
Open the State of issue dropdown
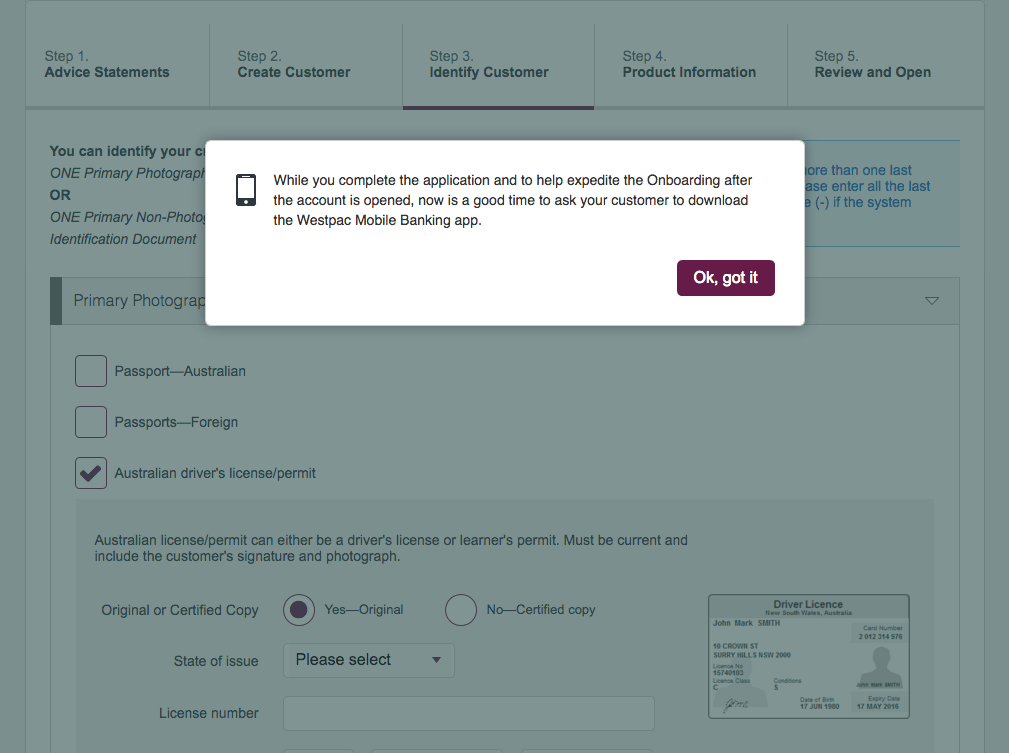[x=369, y=660]
